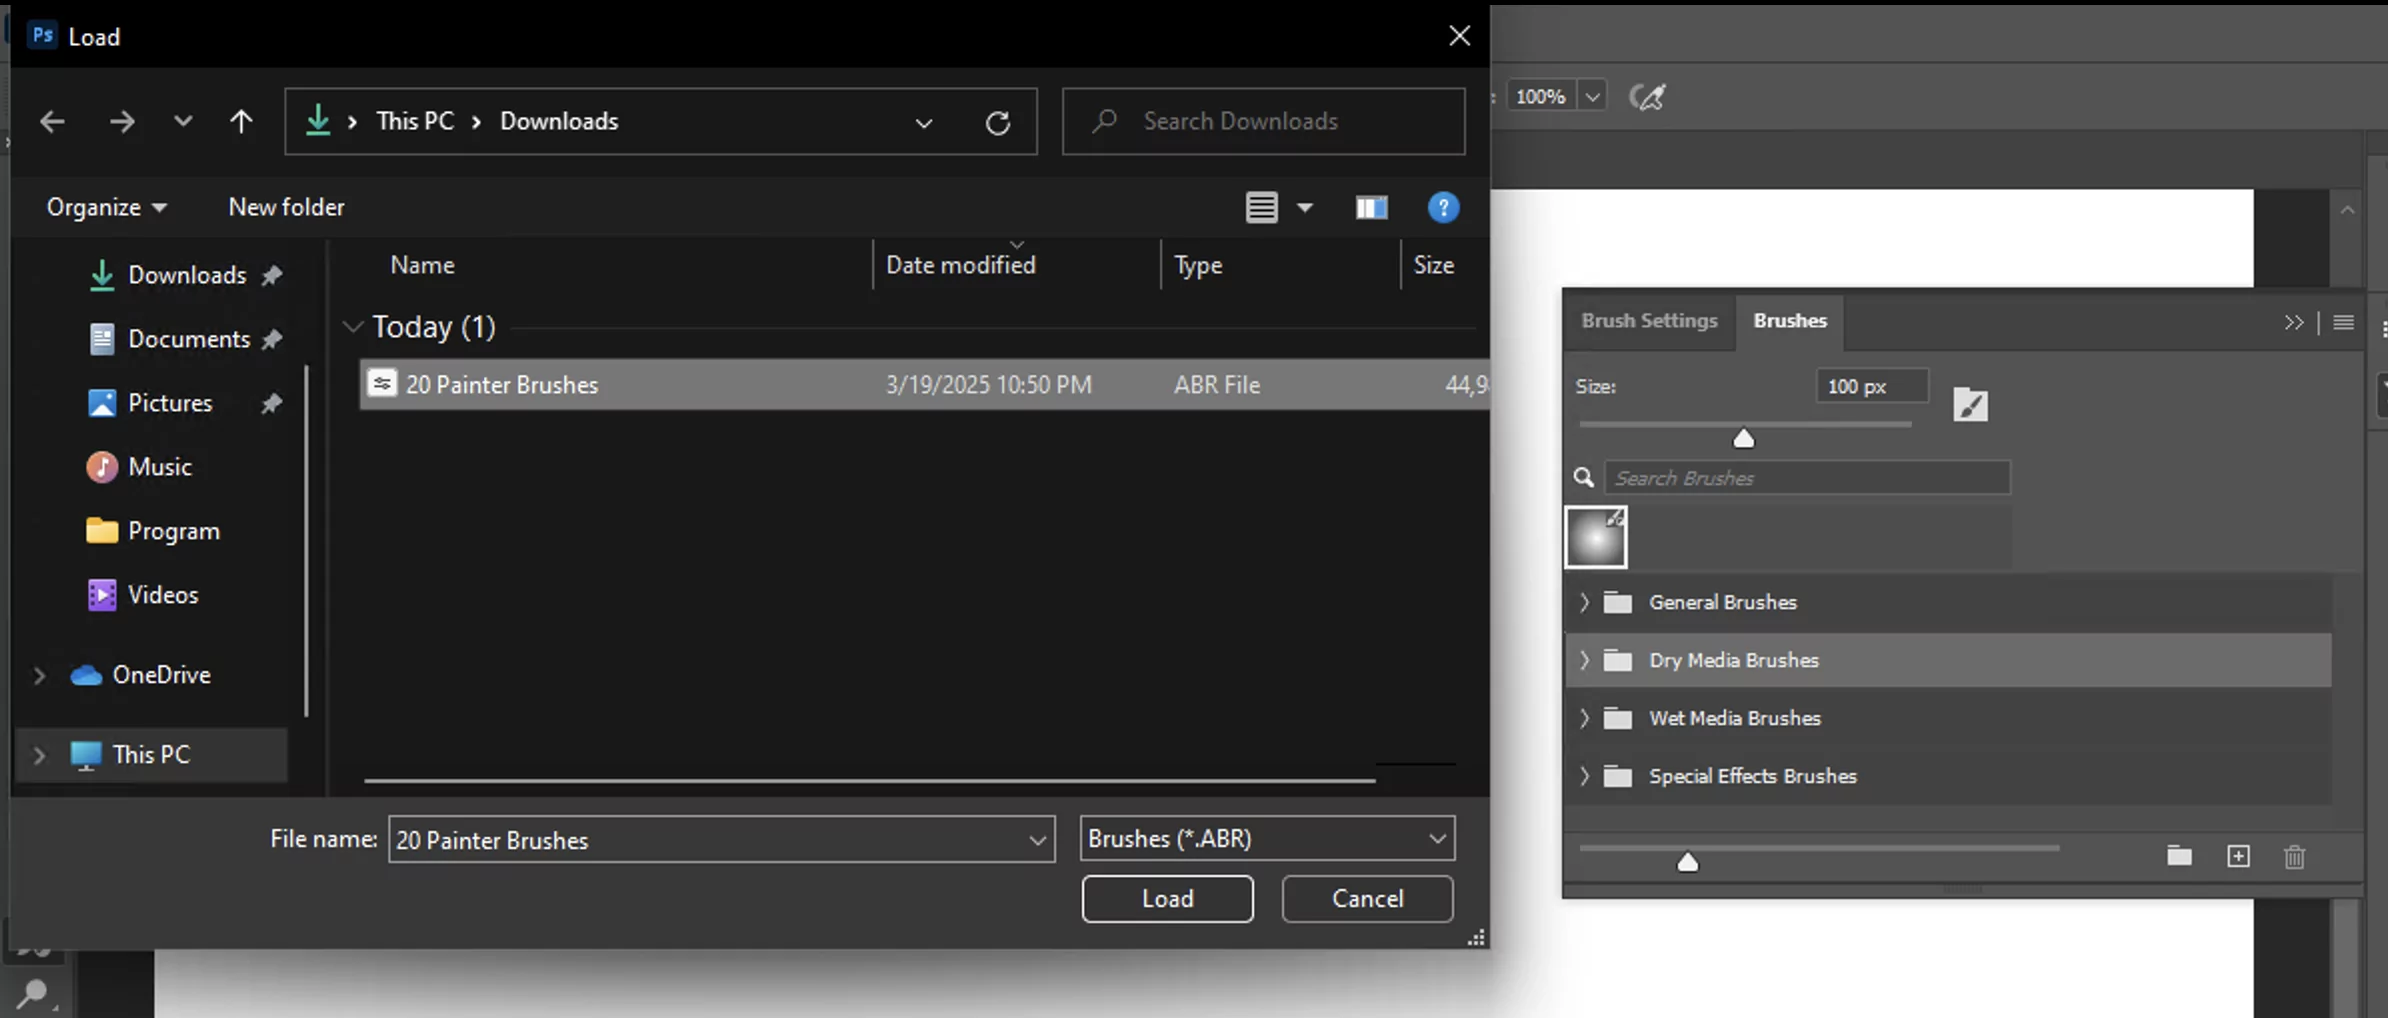2388x1018 pixels.
Task: Open the brush settings panel toggle icon
Action: coord(1970,405)
